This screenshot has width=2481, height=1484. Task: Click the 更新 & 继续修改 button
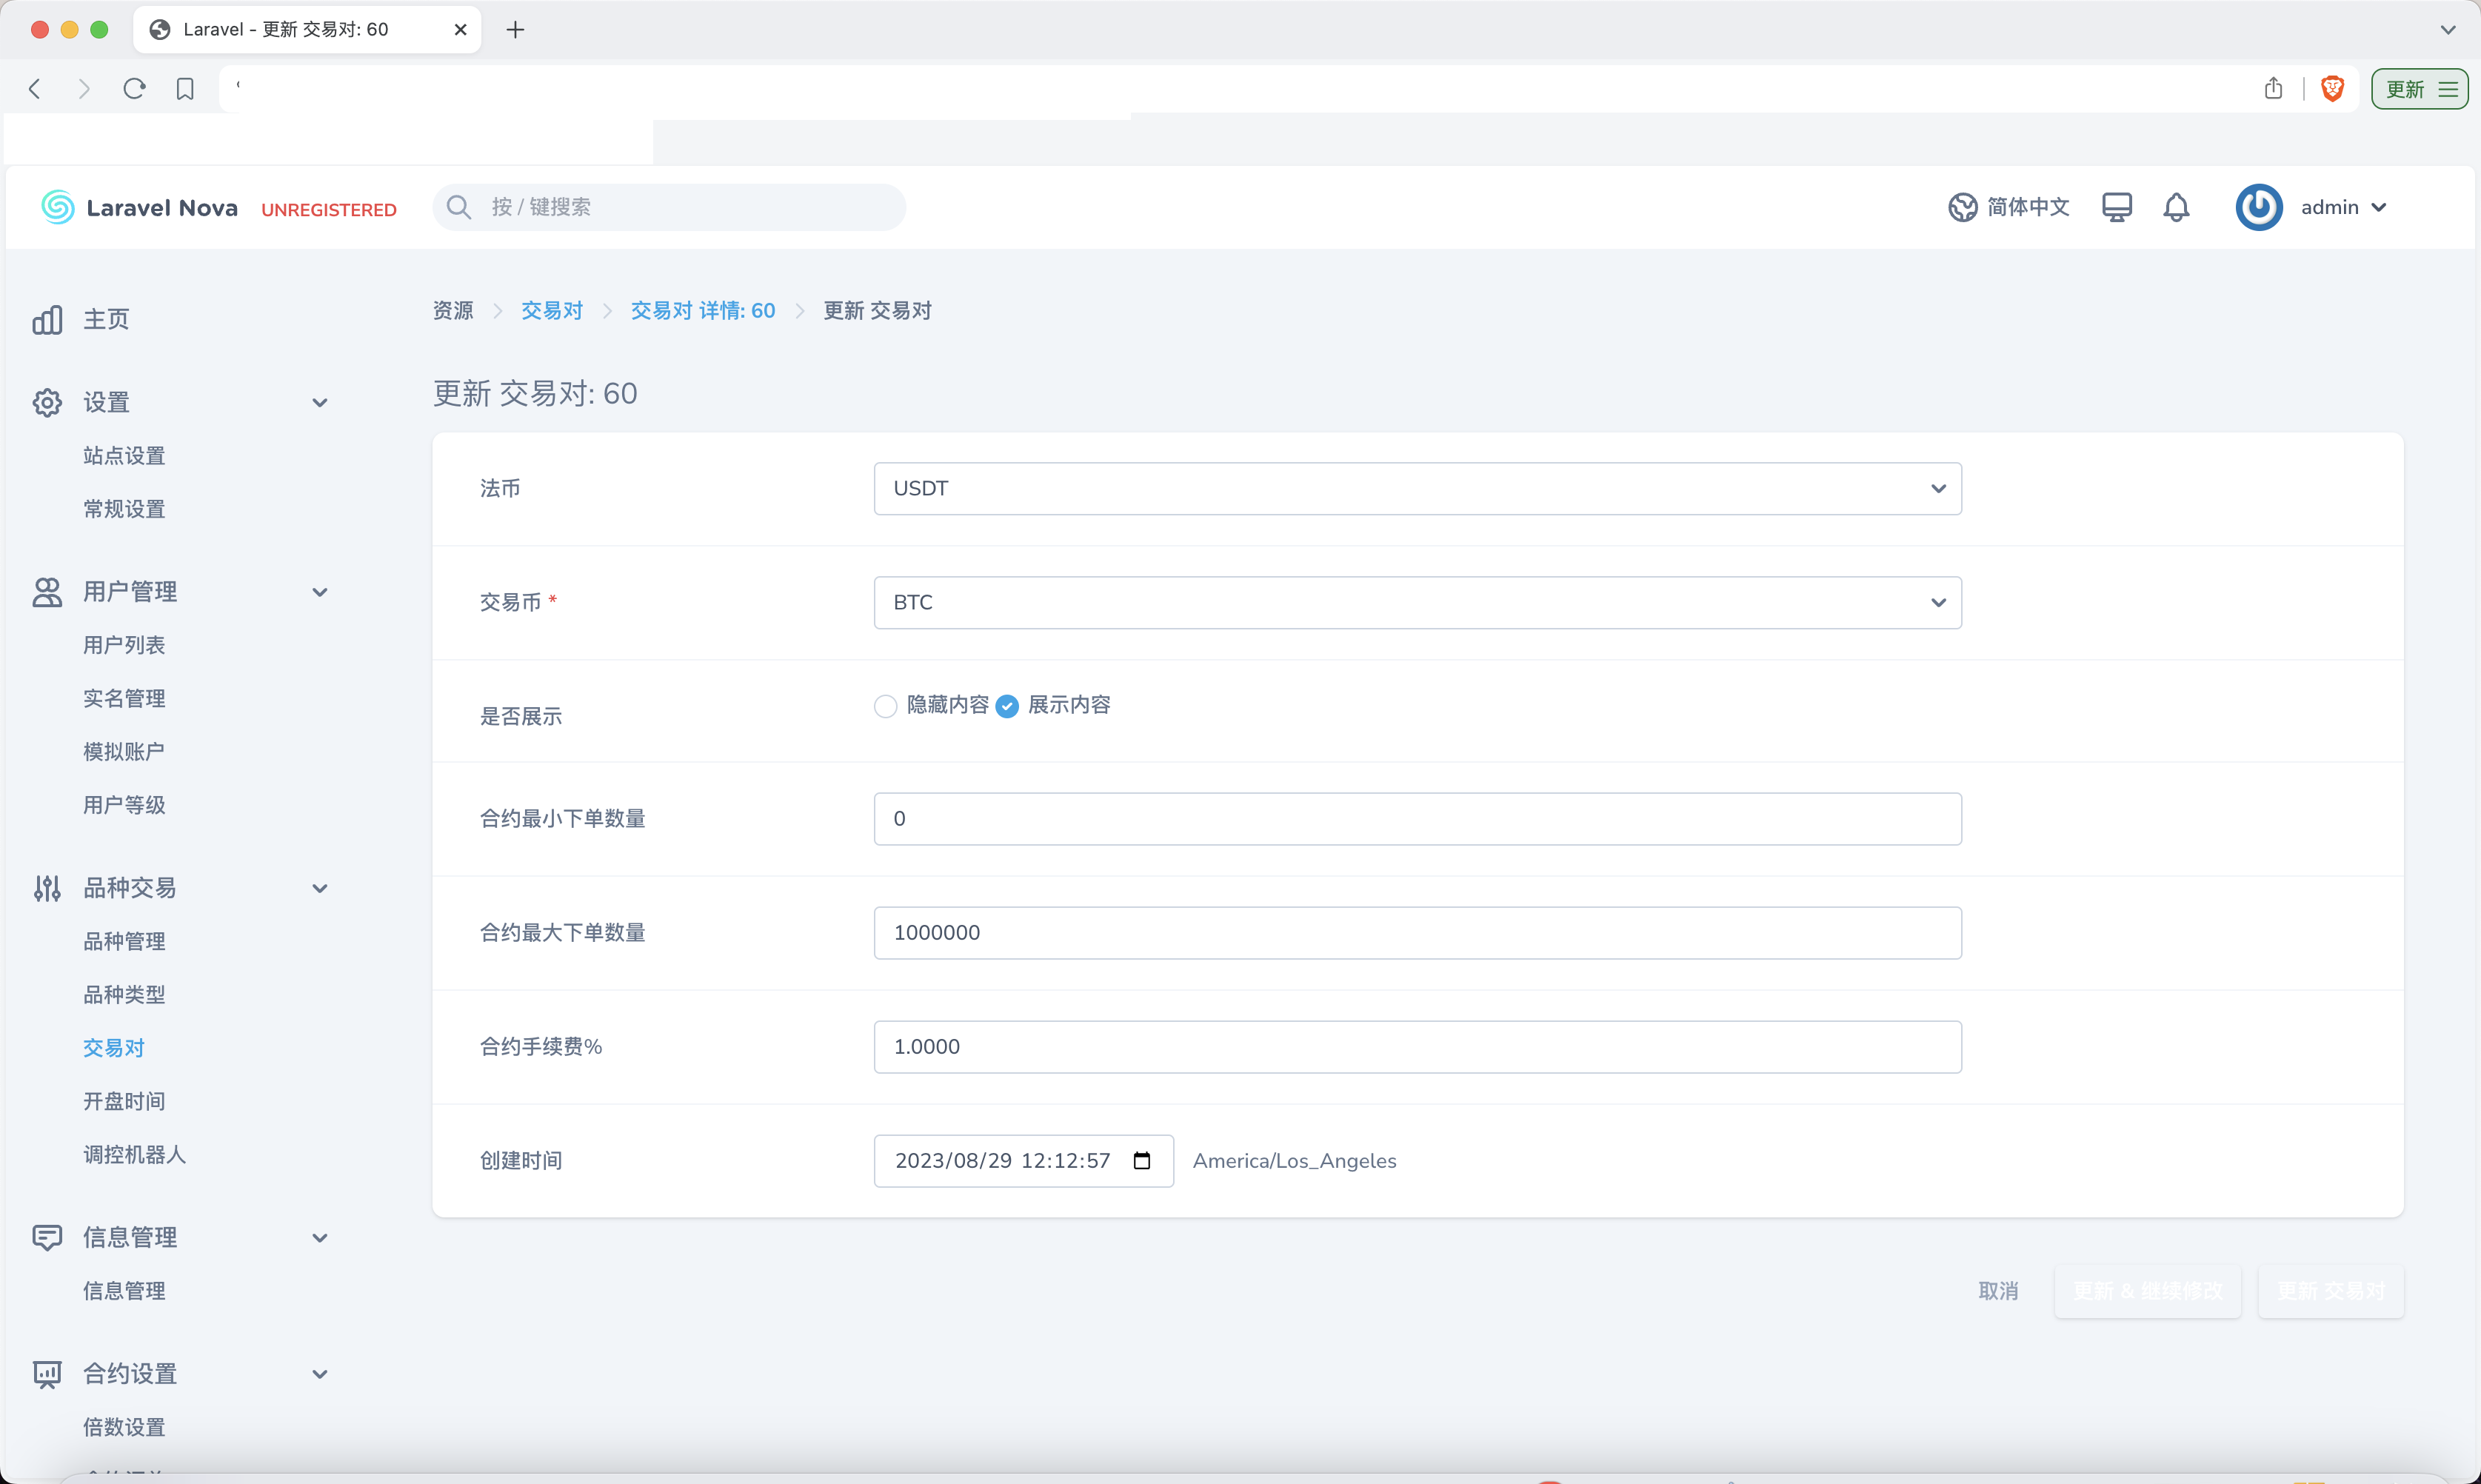coord(2148,1291)
